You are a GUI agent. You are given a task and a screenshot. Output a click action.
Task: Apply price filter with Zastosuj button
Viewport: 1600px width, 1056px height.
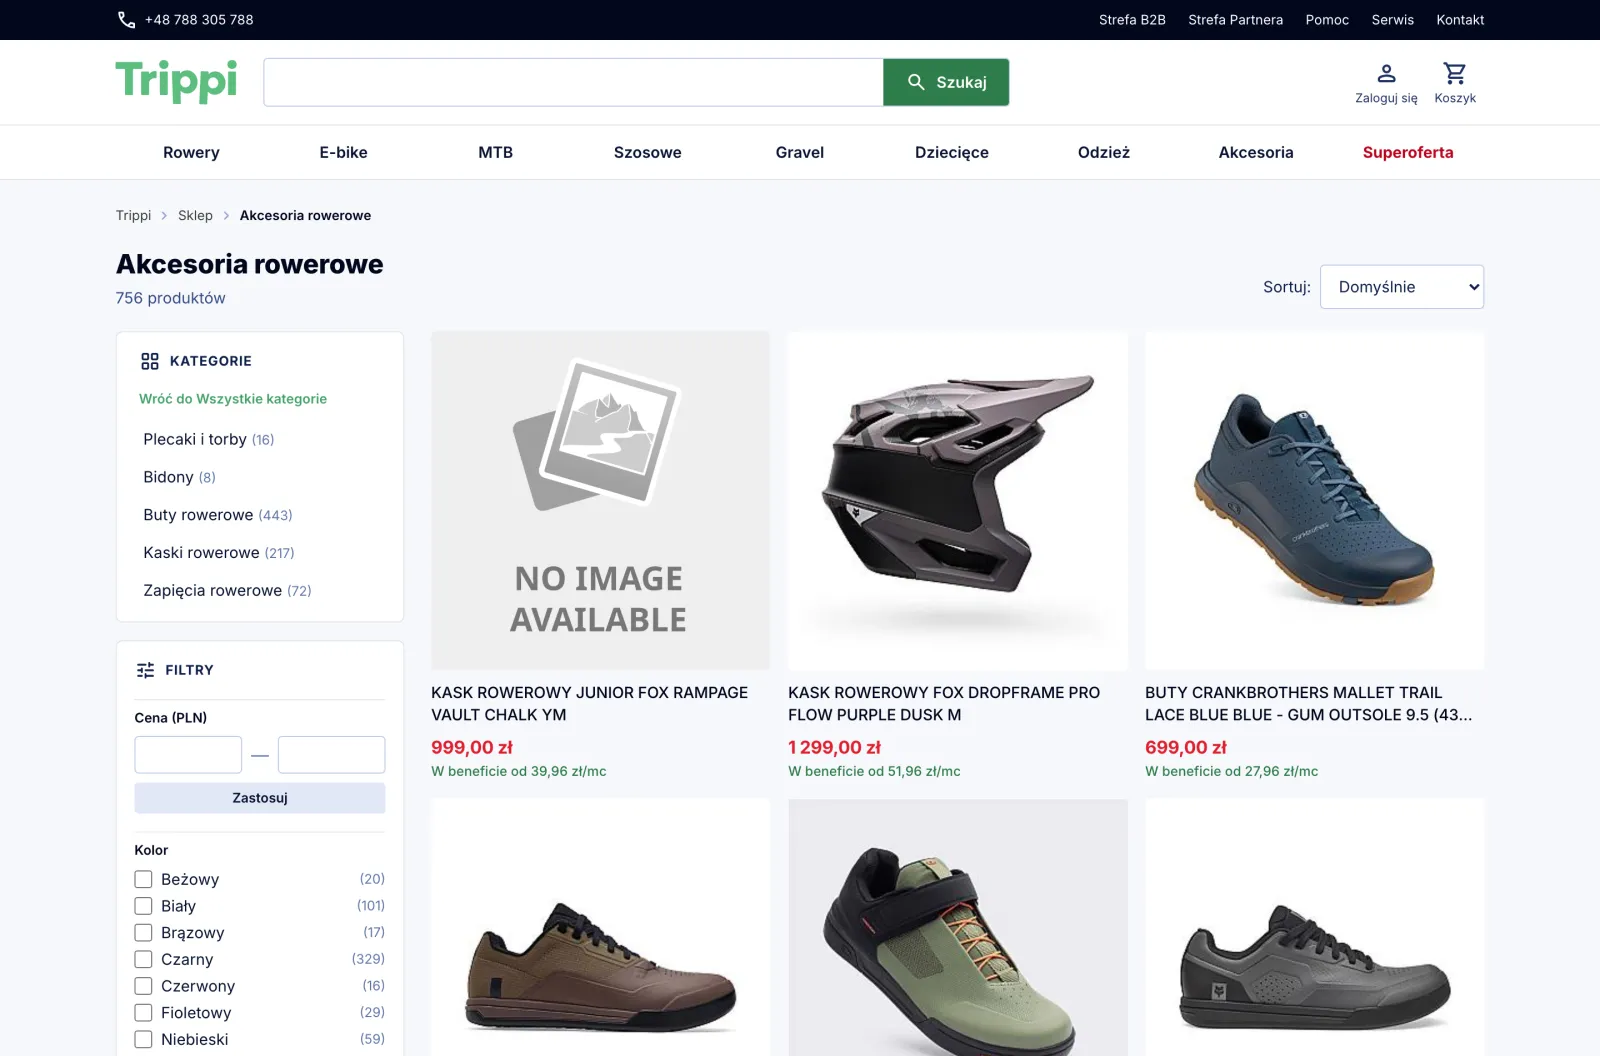point(260,798)
